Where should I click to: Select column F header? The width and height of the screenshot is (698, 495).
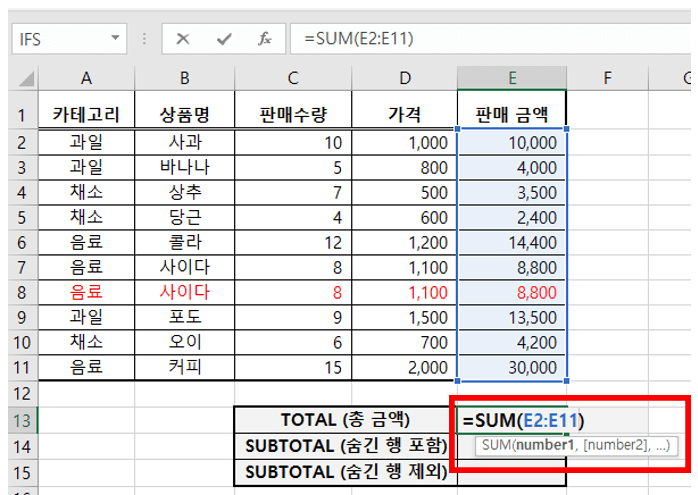(x=607, y=78)
